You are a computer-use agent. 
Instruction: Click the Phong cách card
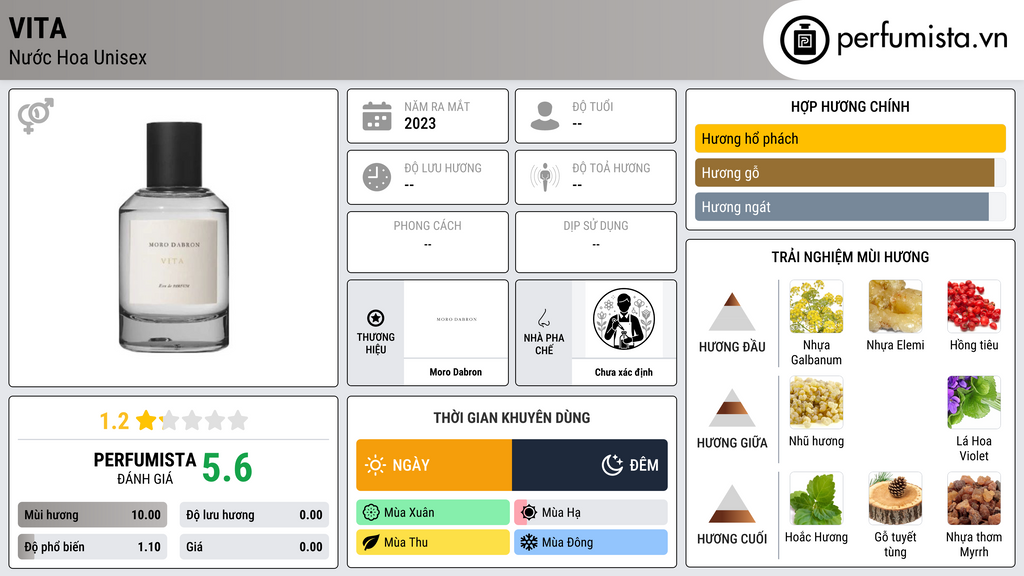pyautogui.click(x=428, y=242)
